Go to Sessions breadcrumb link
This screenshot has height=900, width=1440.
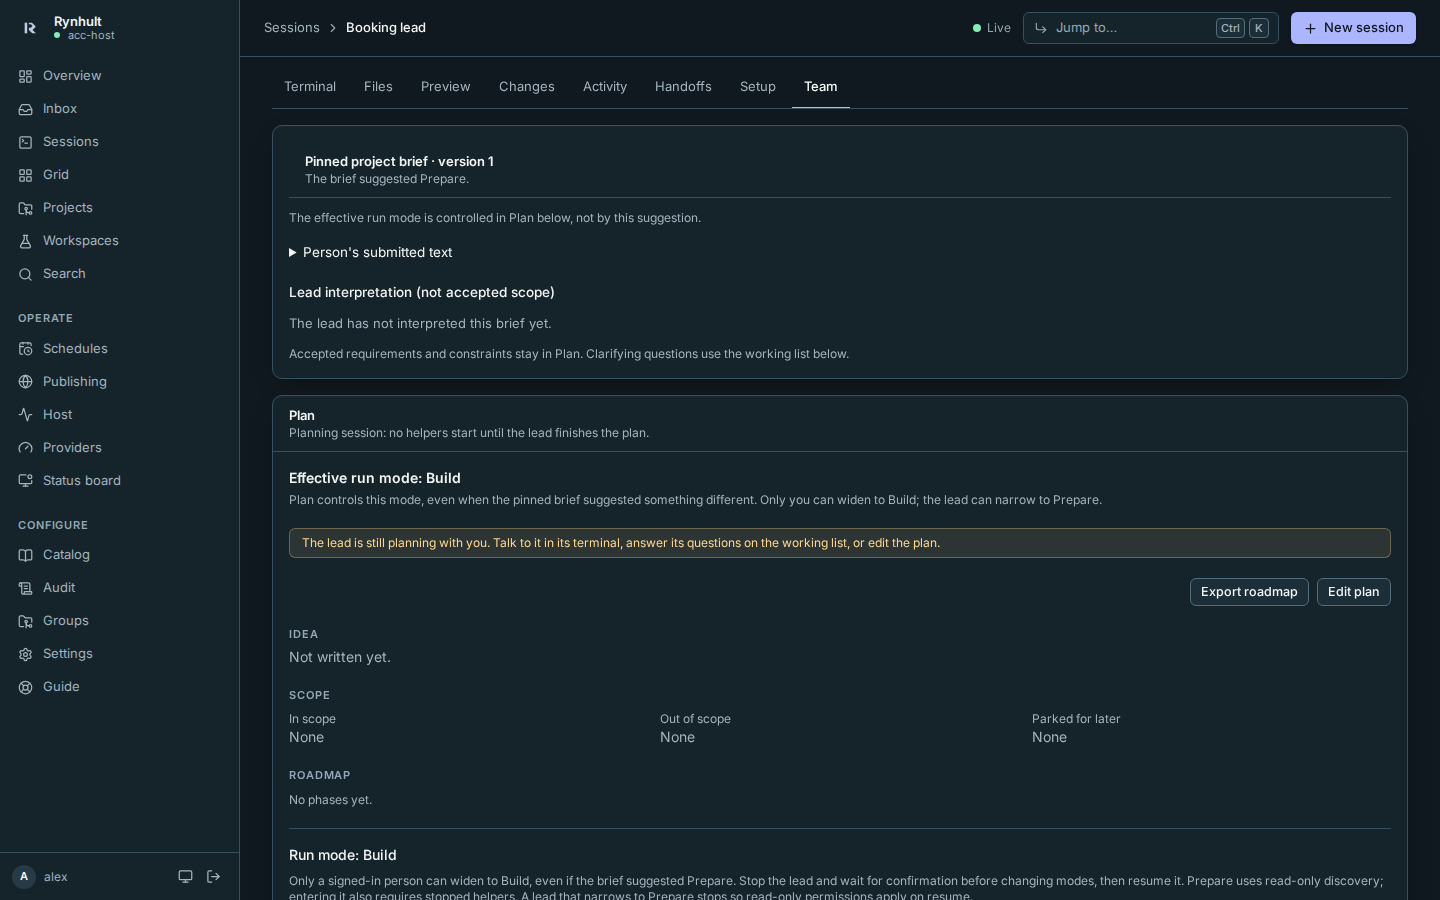(x=292, y=28)
